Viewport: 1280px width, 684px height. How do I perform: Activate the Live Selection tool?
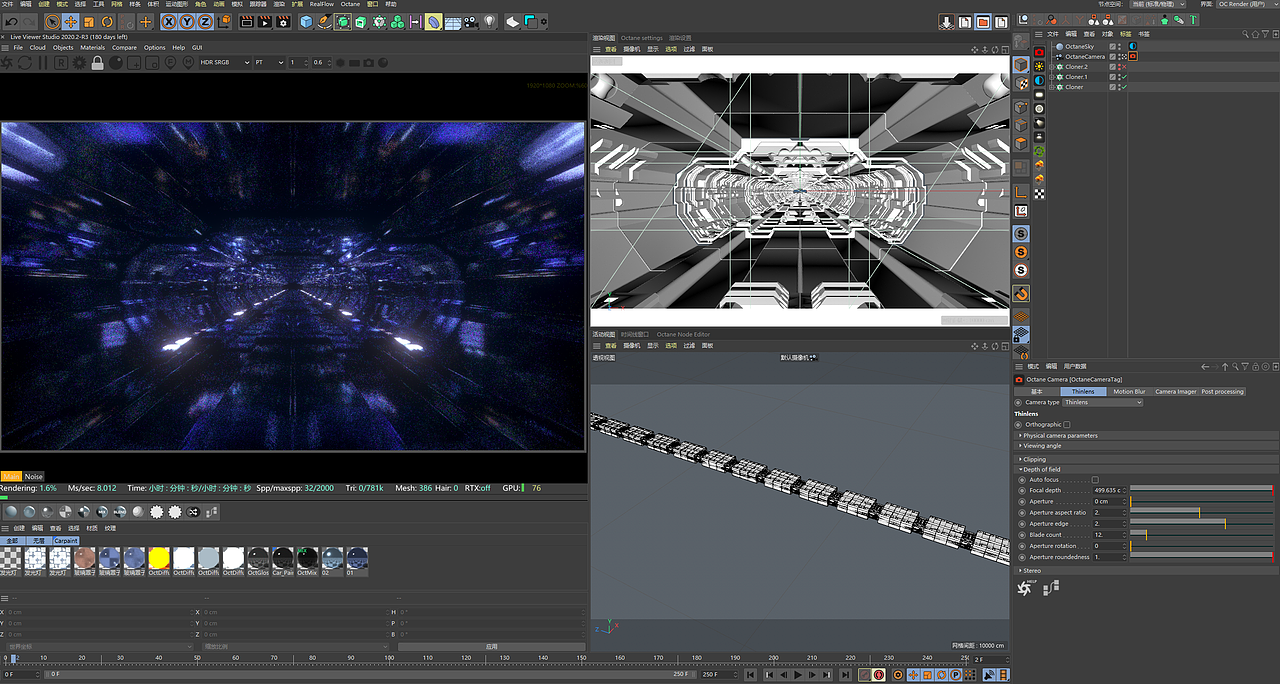coord(52,21)
